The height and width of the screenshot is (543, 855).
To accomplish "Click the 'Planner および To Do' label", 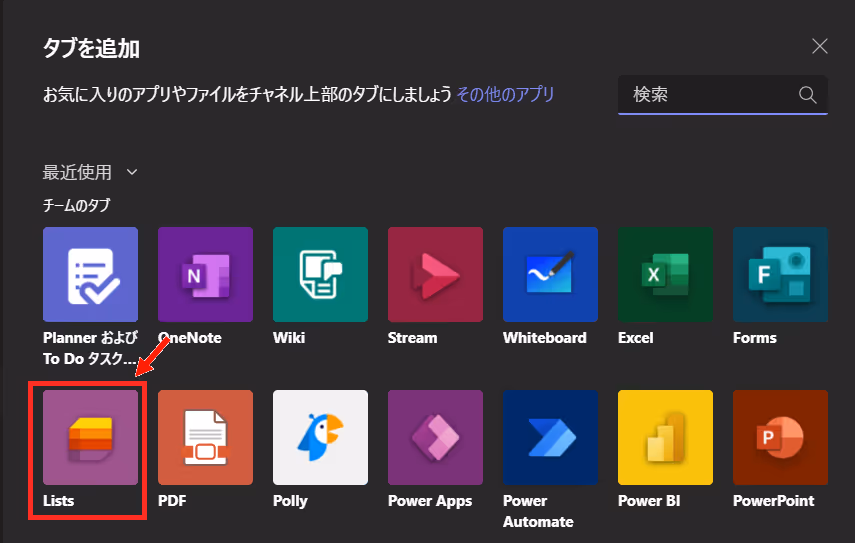I will [x=91, y=348].
